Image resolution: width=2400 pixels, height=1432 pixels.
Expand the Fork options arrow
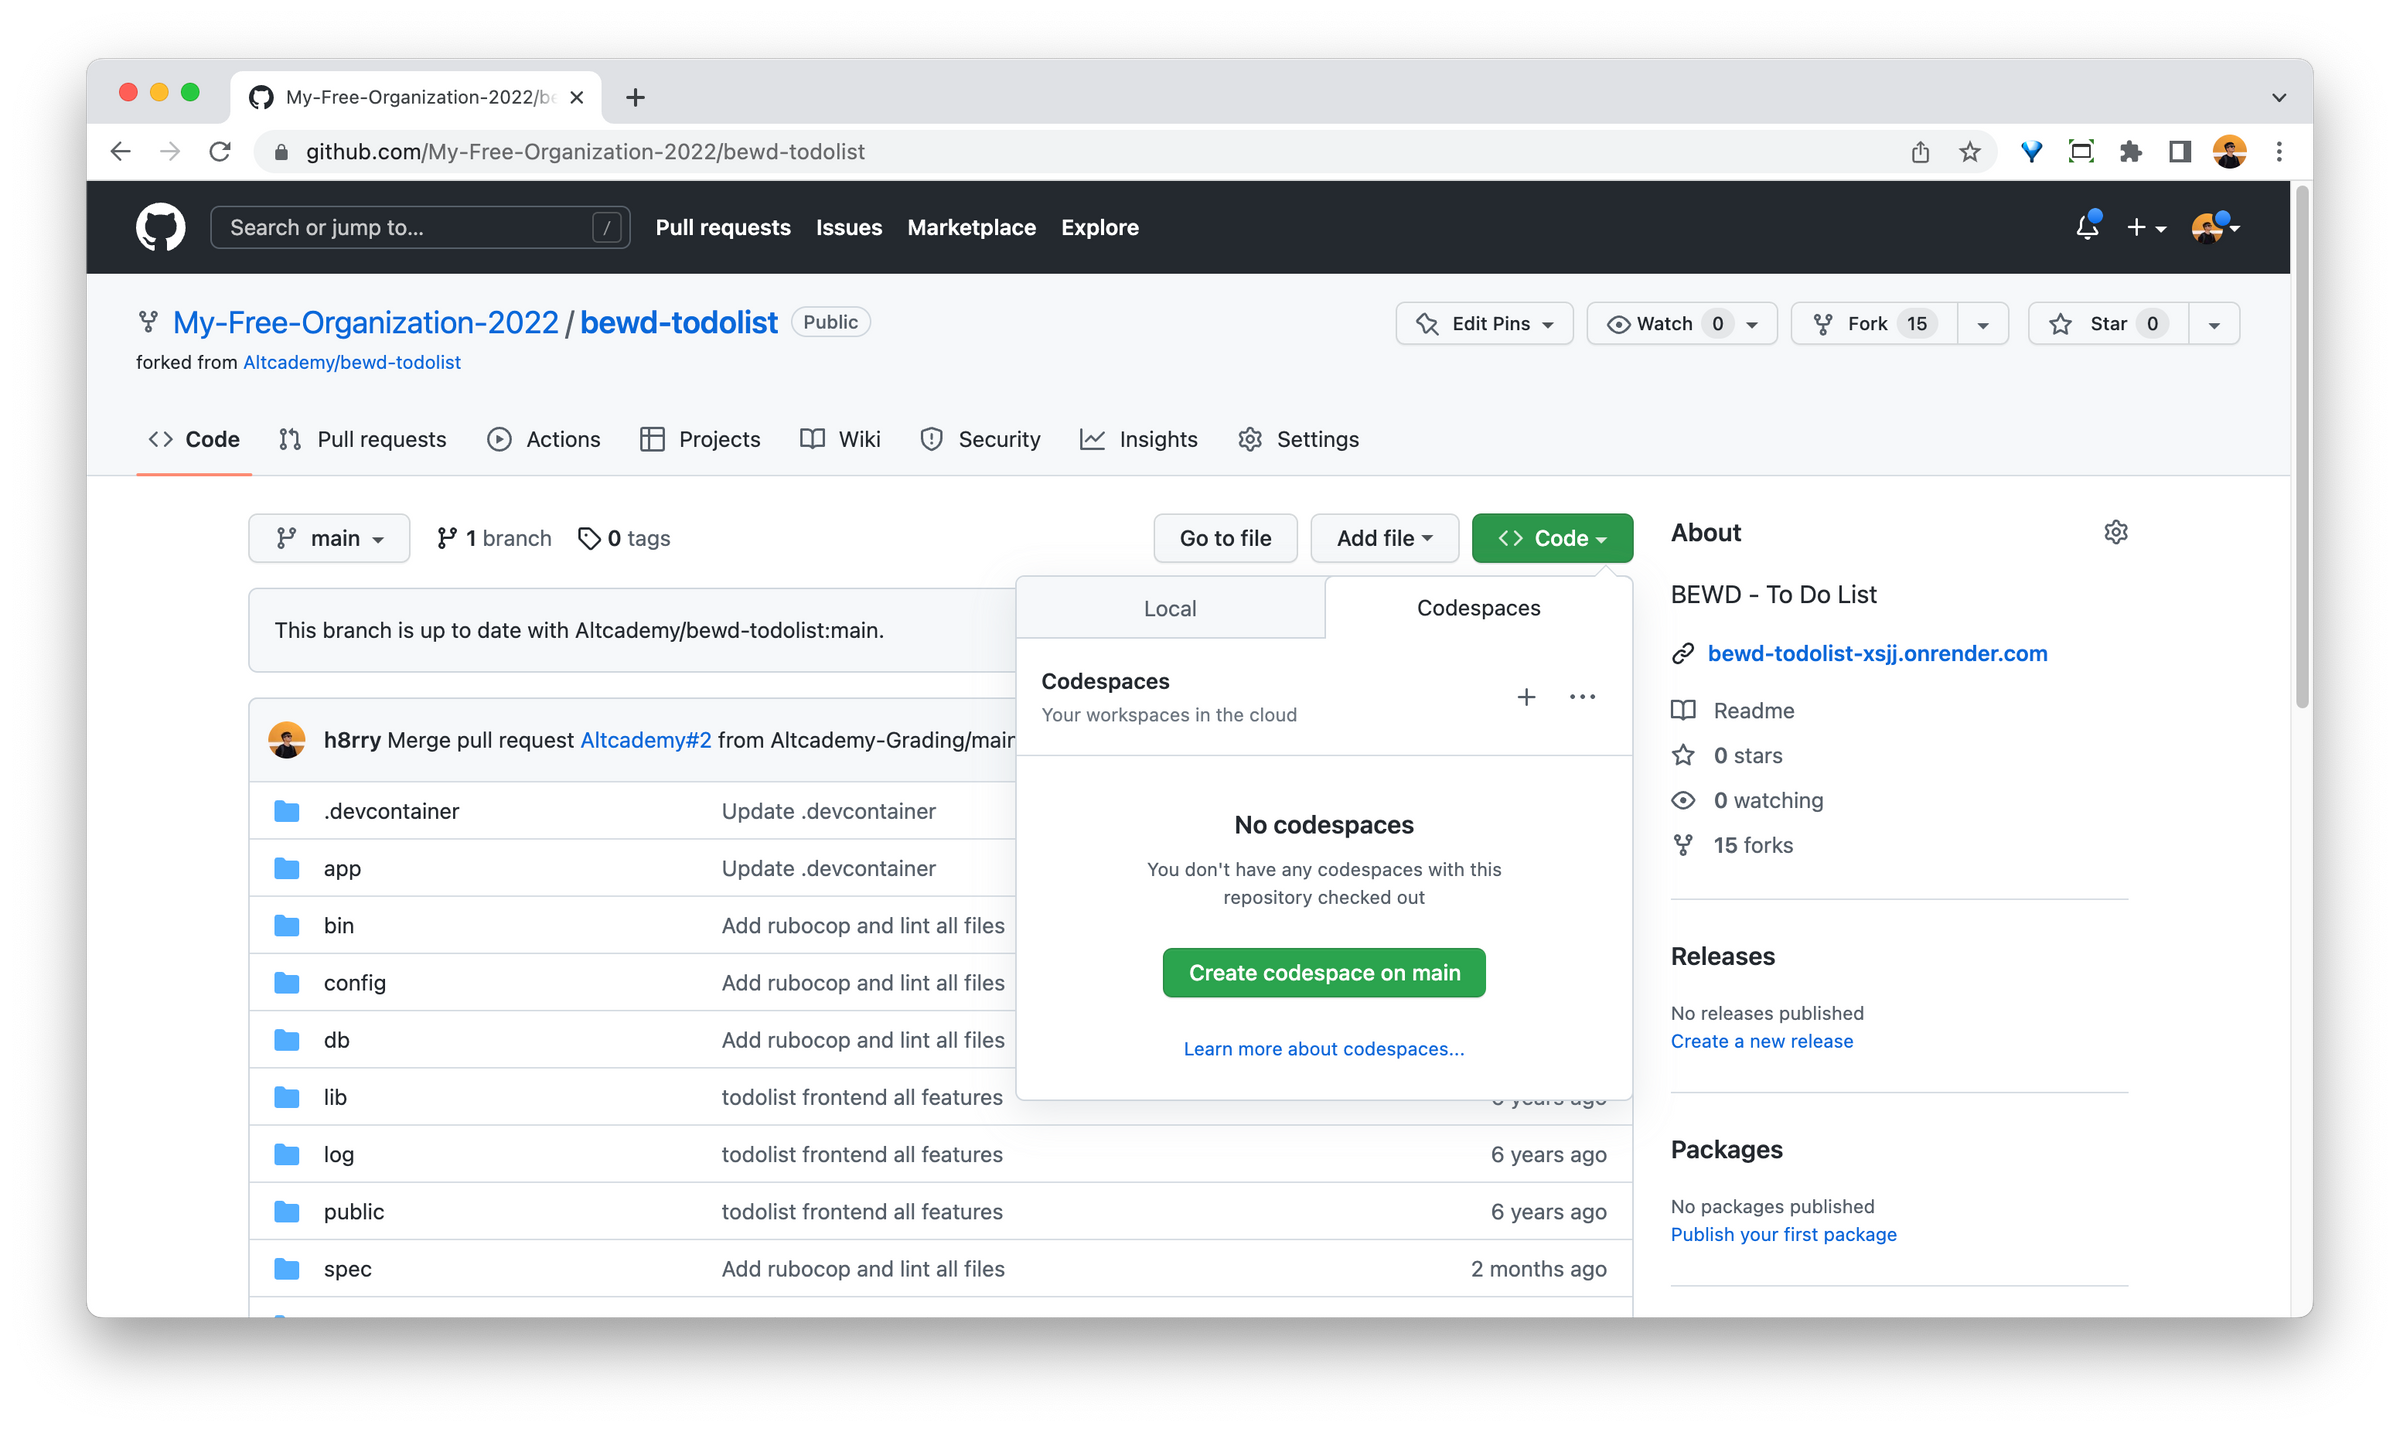coord(1982,323)
